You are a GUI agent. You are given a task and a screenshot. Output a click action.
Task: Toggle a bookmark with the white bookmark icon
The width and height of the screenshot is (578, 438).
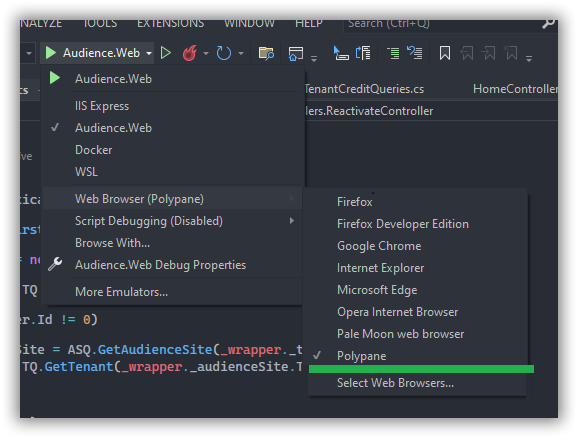[445, 53]
